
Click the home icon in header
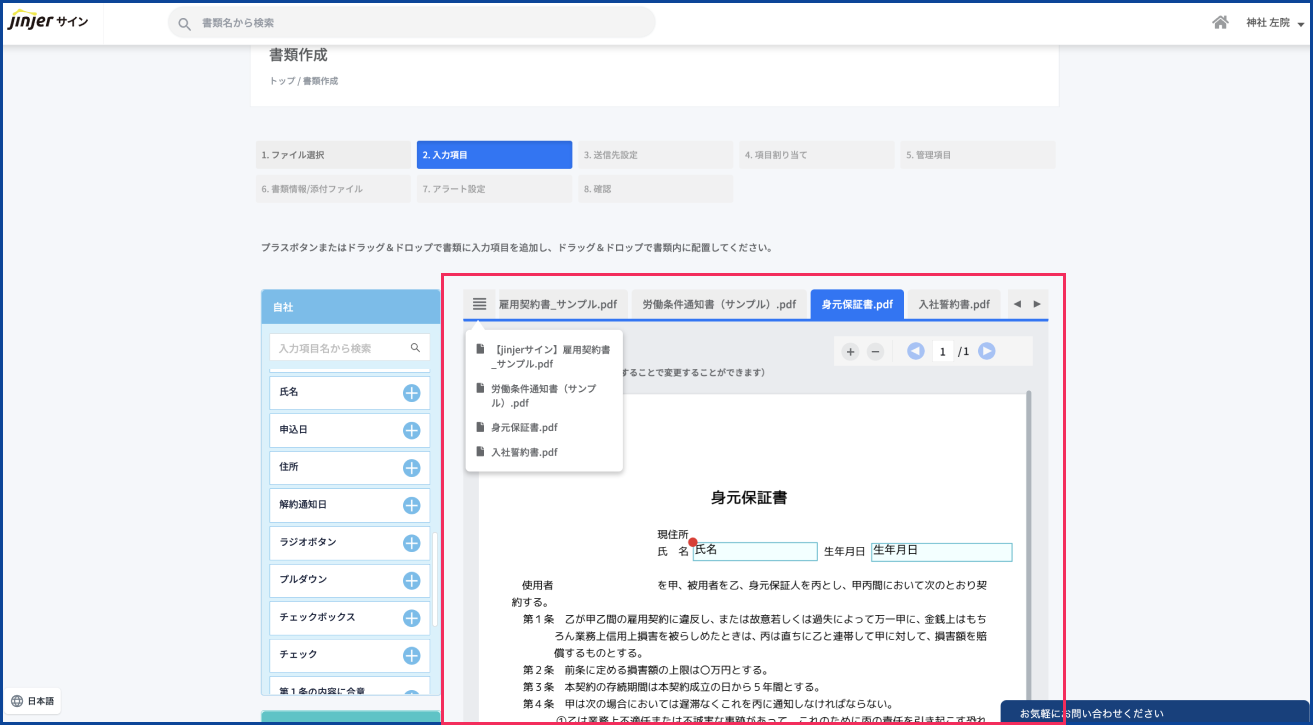click(x=1220, y=23)
